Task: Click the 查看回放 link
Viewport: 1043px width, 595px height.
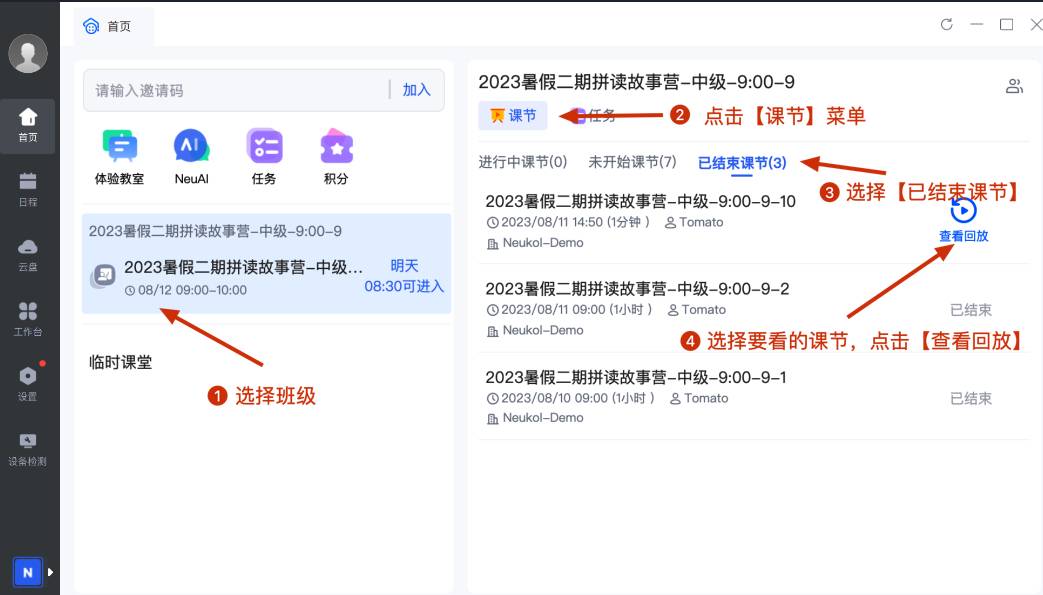Action: click(x=963, y=236)
